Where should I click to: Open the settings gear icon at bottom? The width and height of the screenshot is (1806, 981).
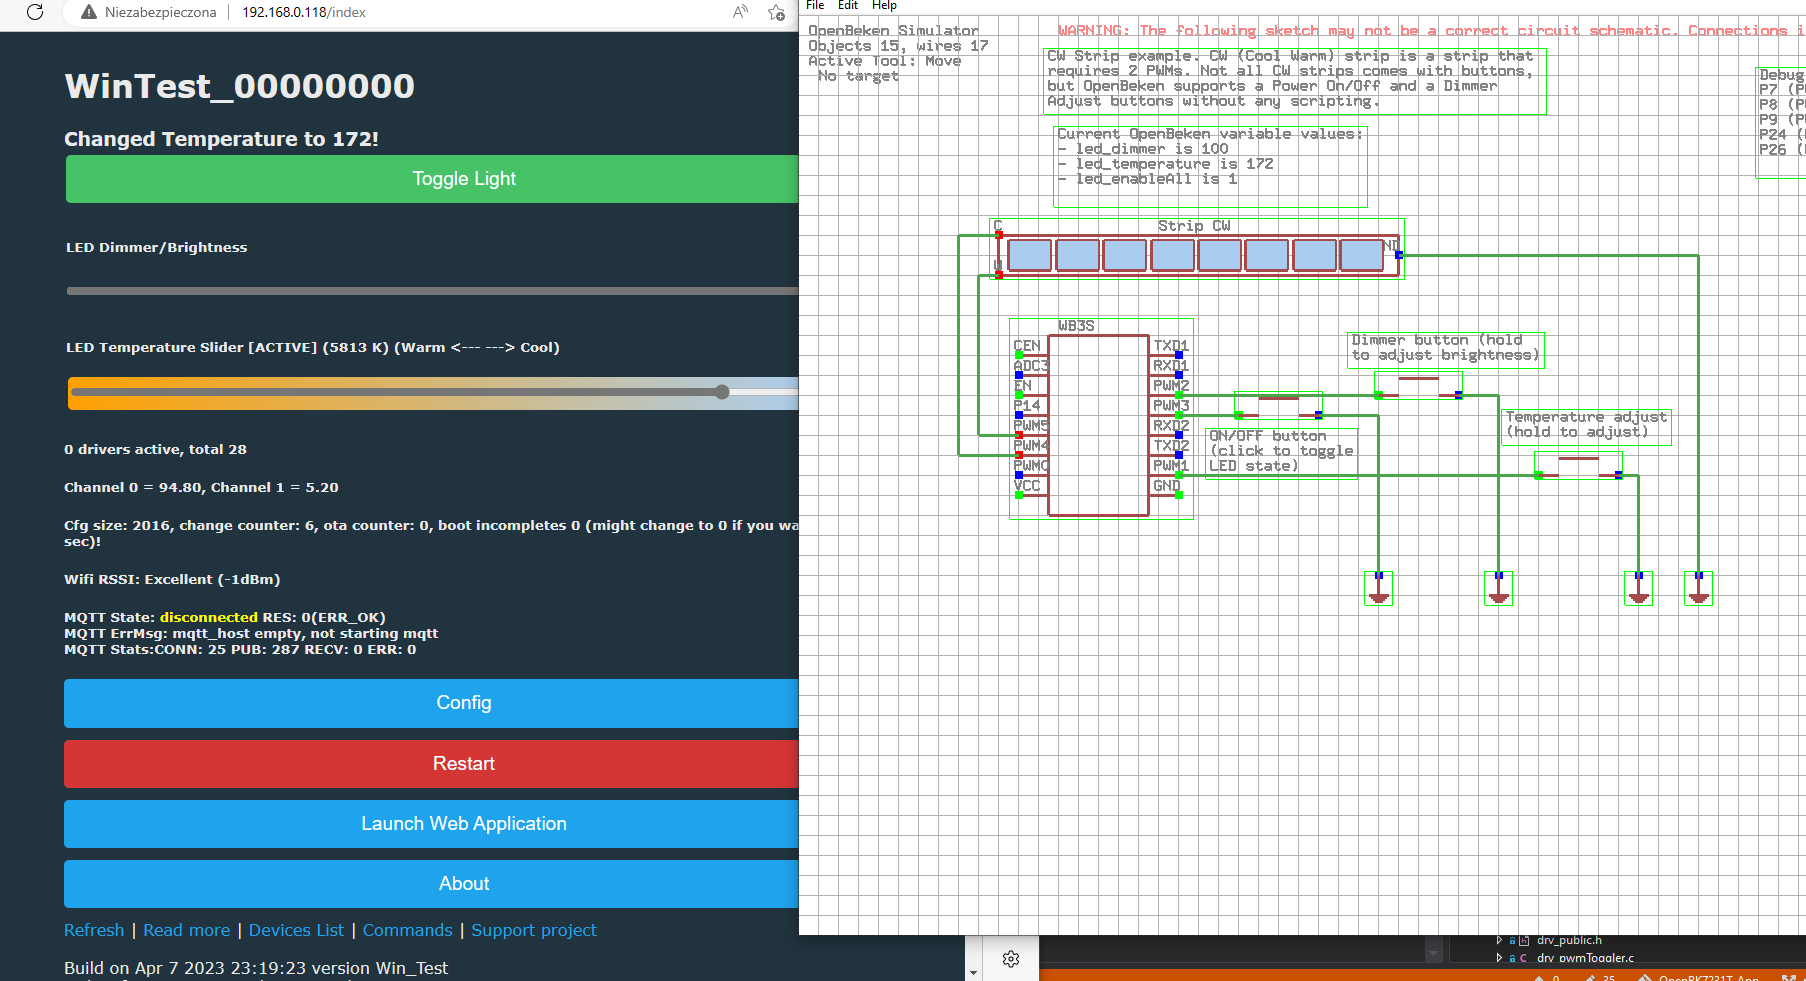point(1011,959)
